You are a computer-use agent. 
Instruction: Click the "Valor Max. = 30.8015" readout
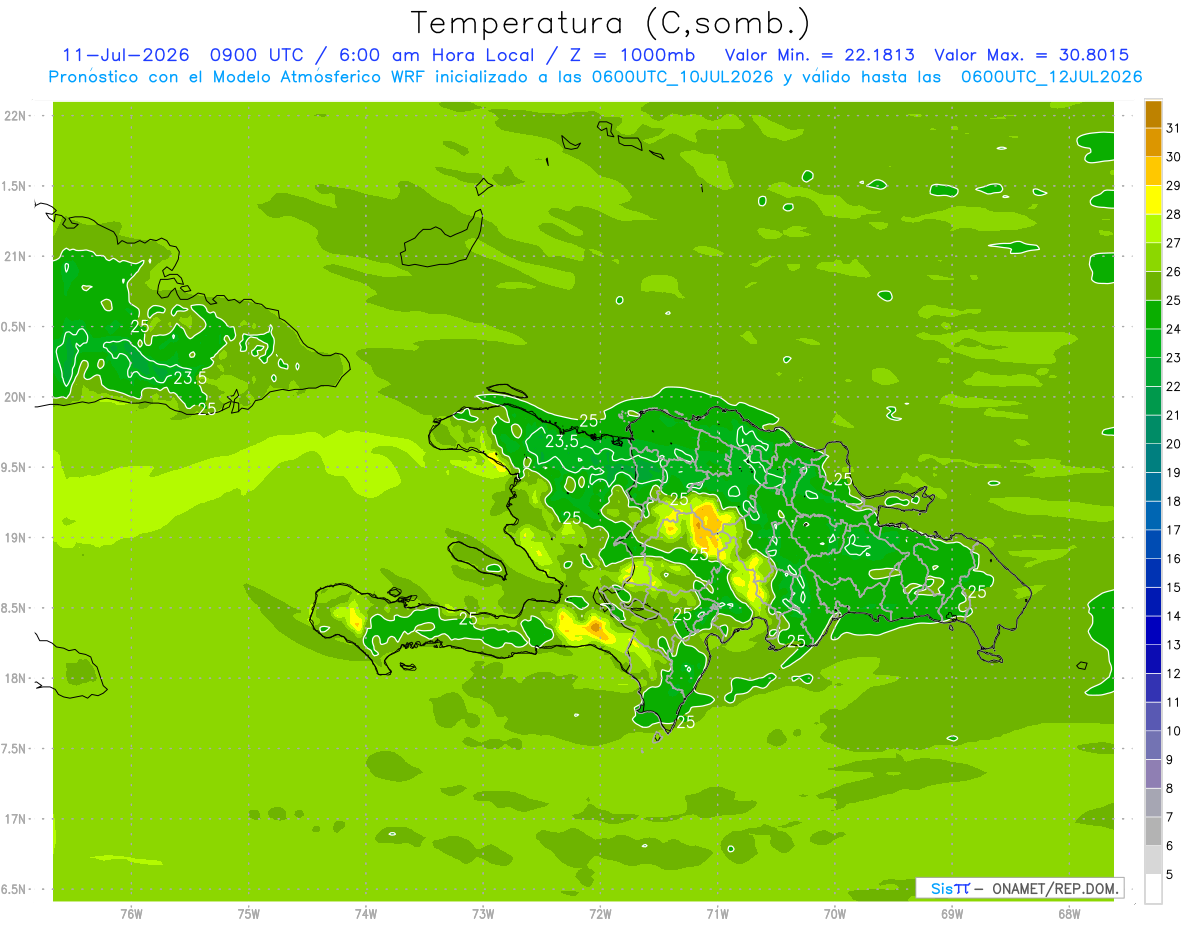pyautogui.click(x=1031, y=55)
